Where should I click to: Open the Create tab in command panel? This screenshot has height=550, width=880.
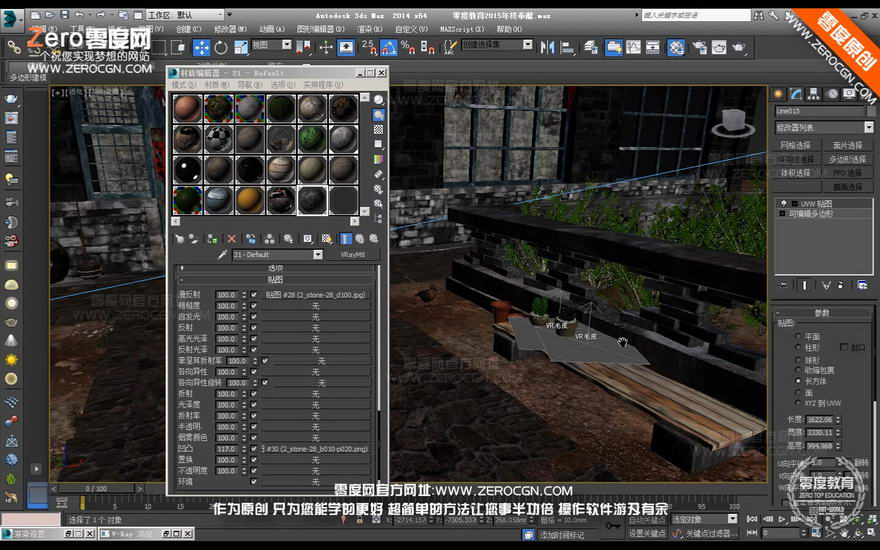point(778,94)
